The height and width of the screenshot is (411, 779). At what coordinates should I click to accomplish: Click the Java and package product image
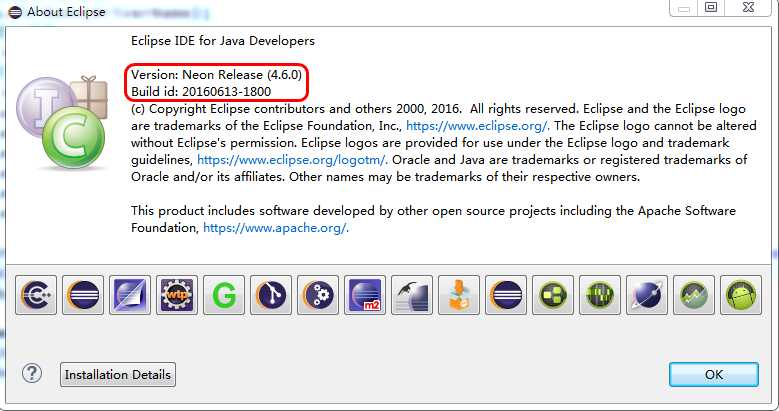[x=62, y=122]
